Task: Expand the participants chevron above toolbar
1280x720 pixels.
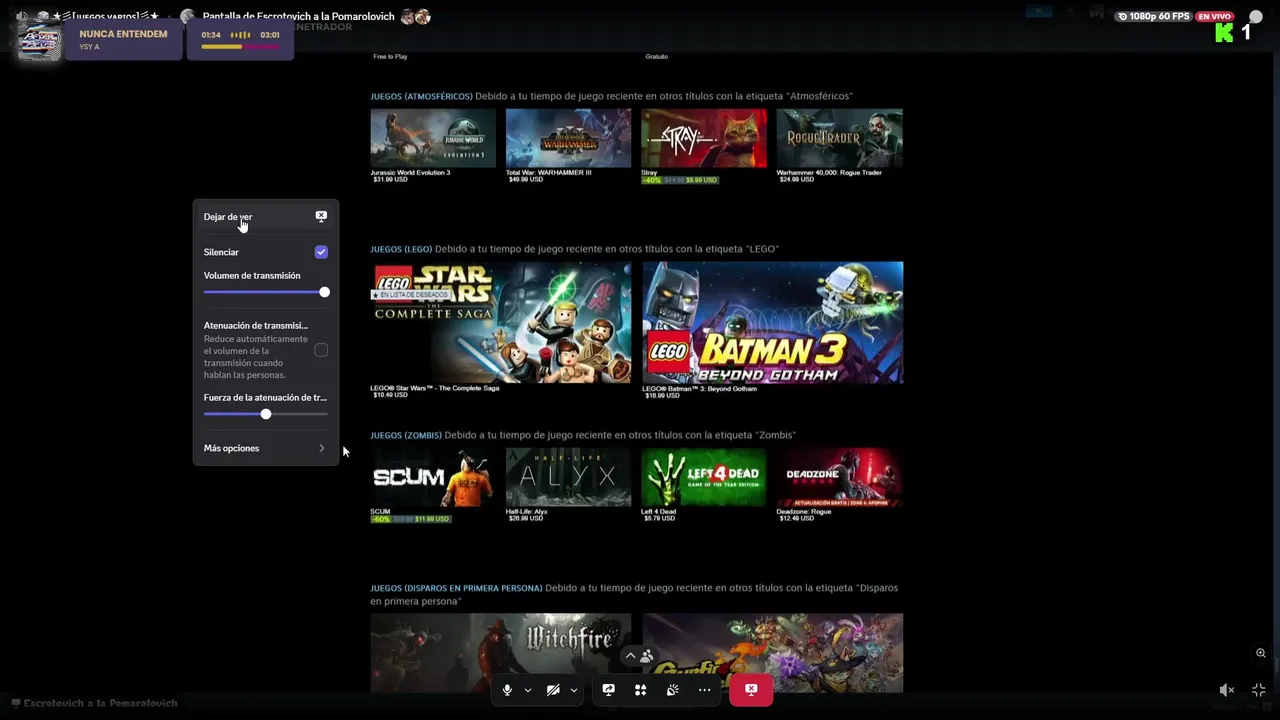Action: click(x=630, y=656)
